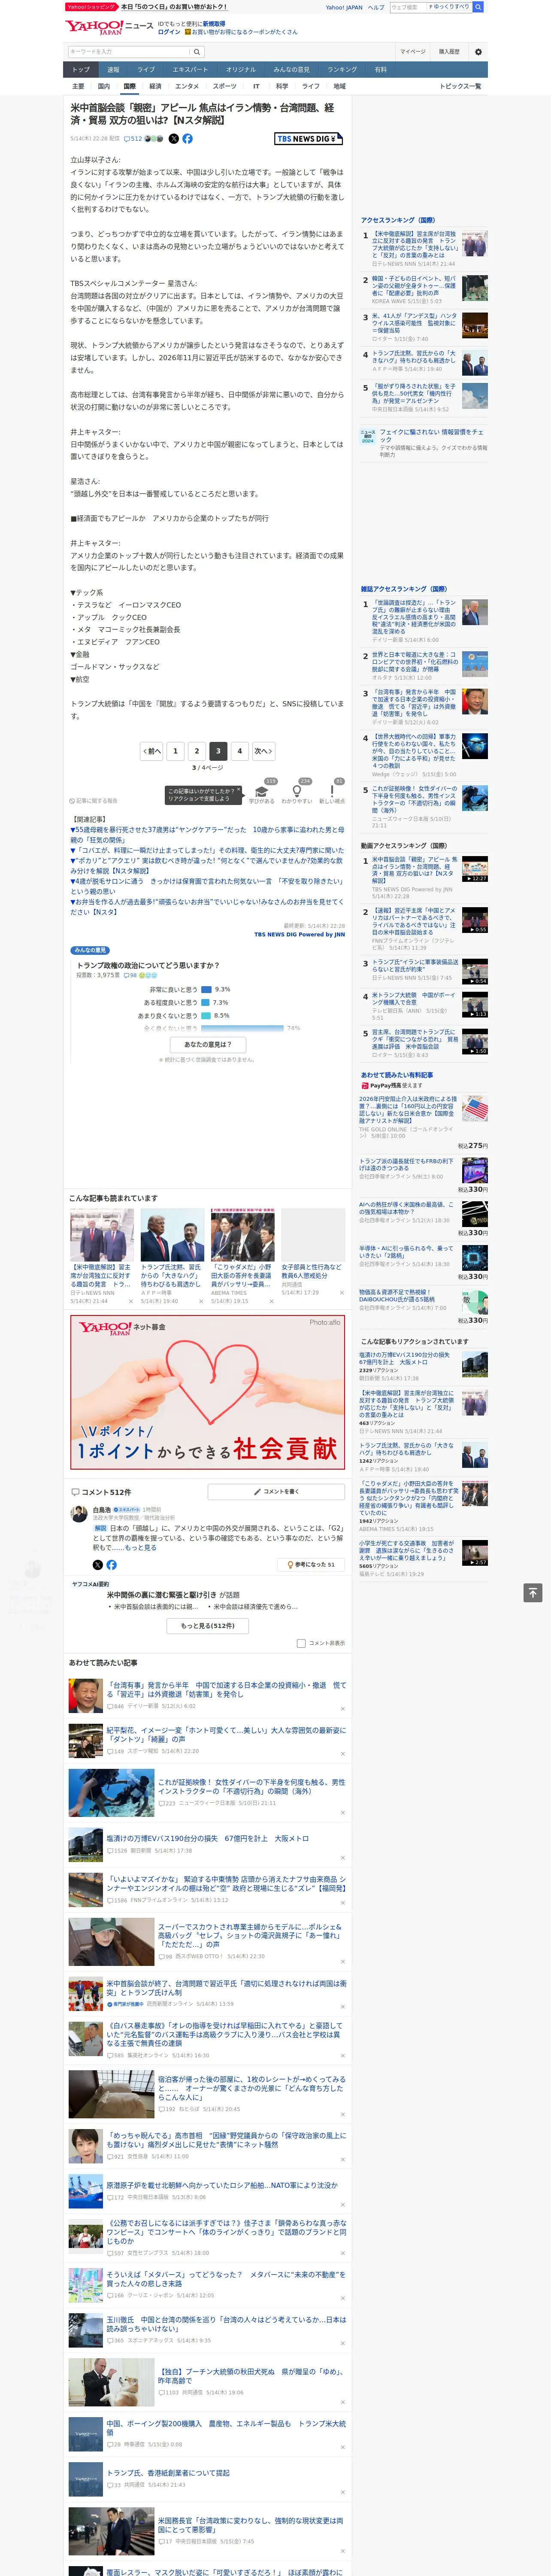Select page 1 in pagination
The height and width of the screenshot is (2576, 551).
tap(176, 751)
